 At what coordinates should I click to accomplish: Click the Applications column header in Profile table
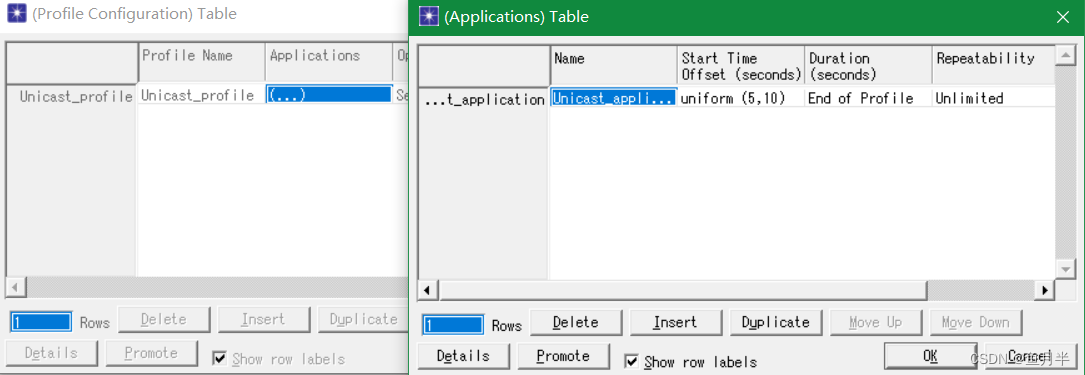[x=329, y=62]
